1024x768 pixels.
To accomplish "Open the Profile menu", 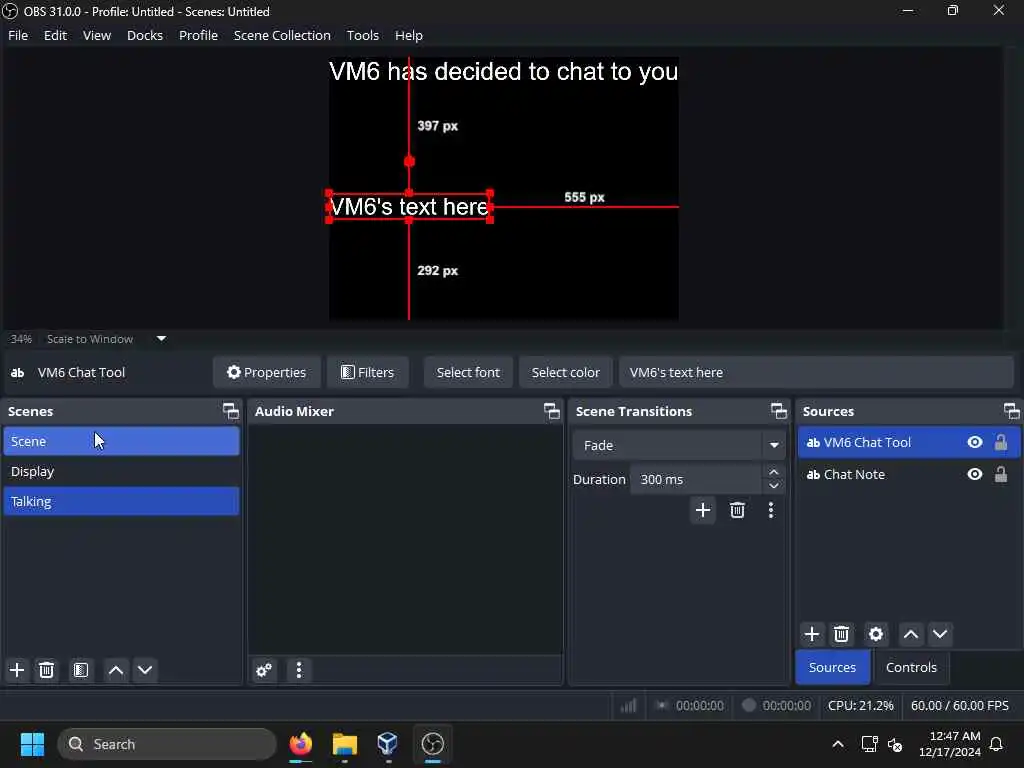I will pyautogui.click(x=199, y=35).
